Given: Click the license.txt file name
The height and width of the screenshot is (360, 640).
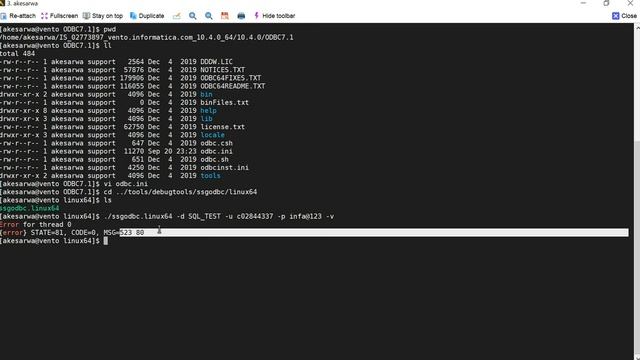Looking at the screenshot, I should tap(222, 127).
